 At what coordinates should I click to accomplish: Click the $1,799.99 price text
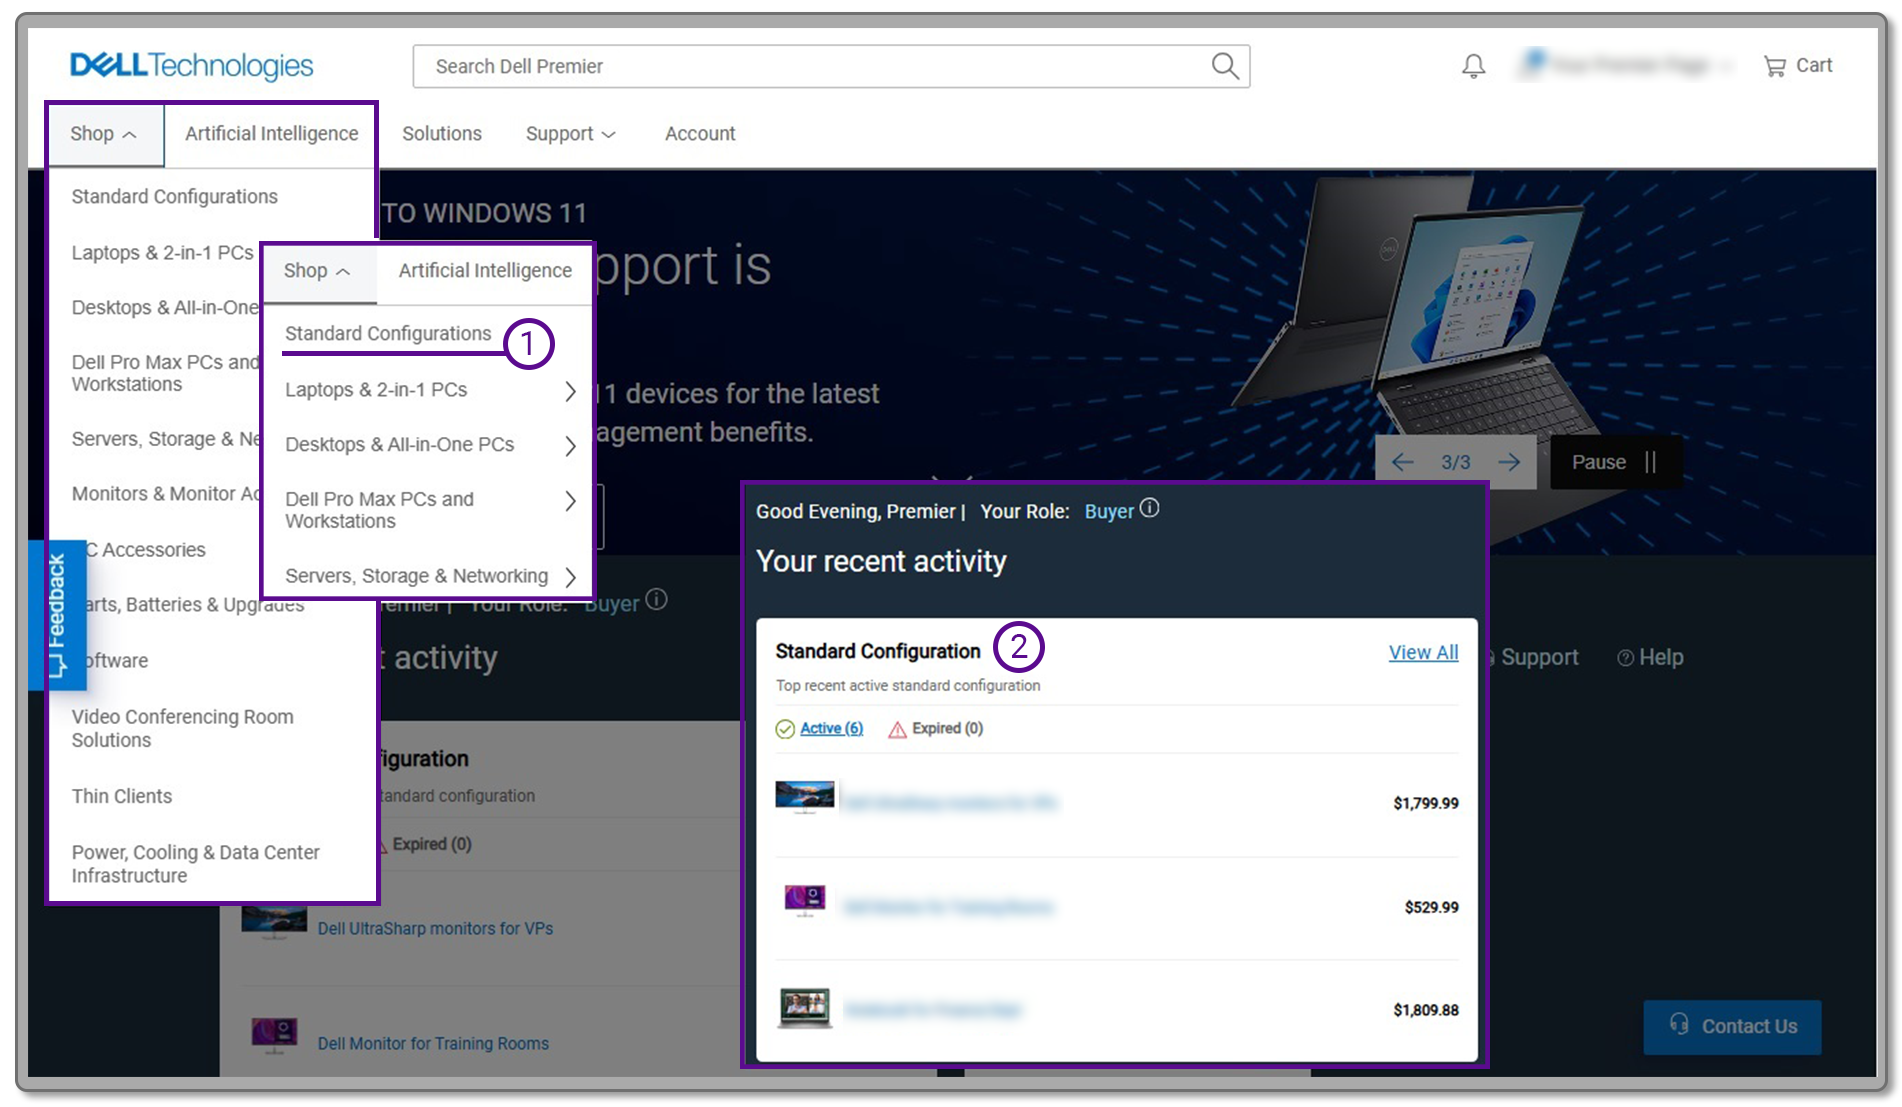point(1426,803)
